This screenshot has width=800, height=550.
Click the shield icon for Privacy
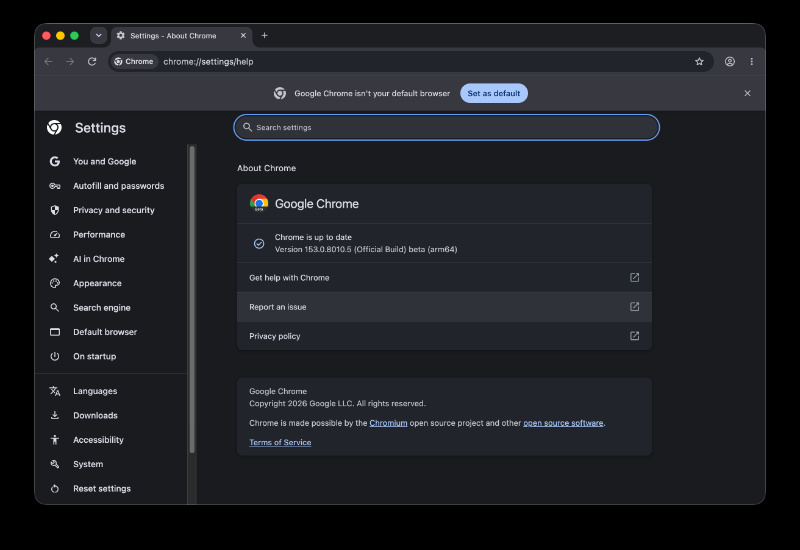(x=55, y=210)
